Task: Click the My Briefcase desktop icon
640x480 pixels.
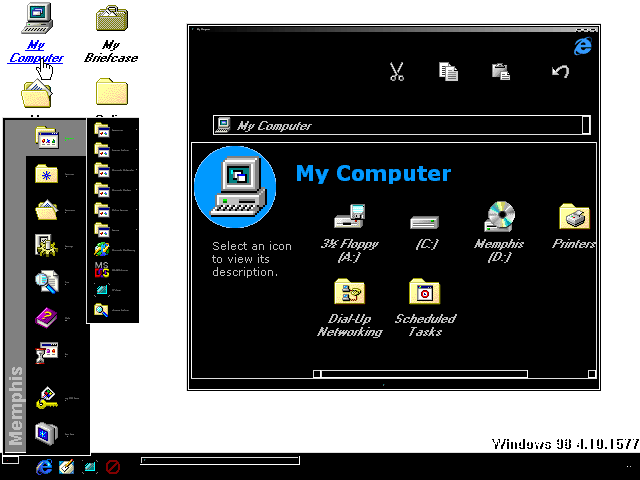Action: [111, 33]
